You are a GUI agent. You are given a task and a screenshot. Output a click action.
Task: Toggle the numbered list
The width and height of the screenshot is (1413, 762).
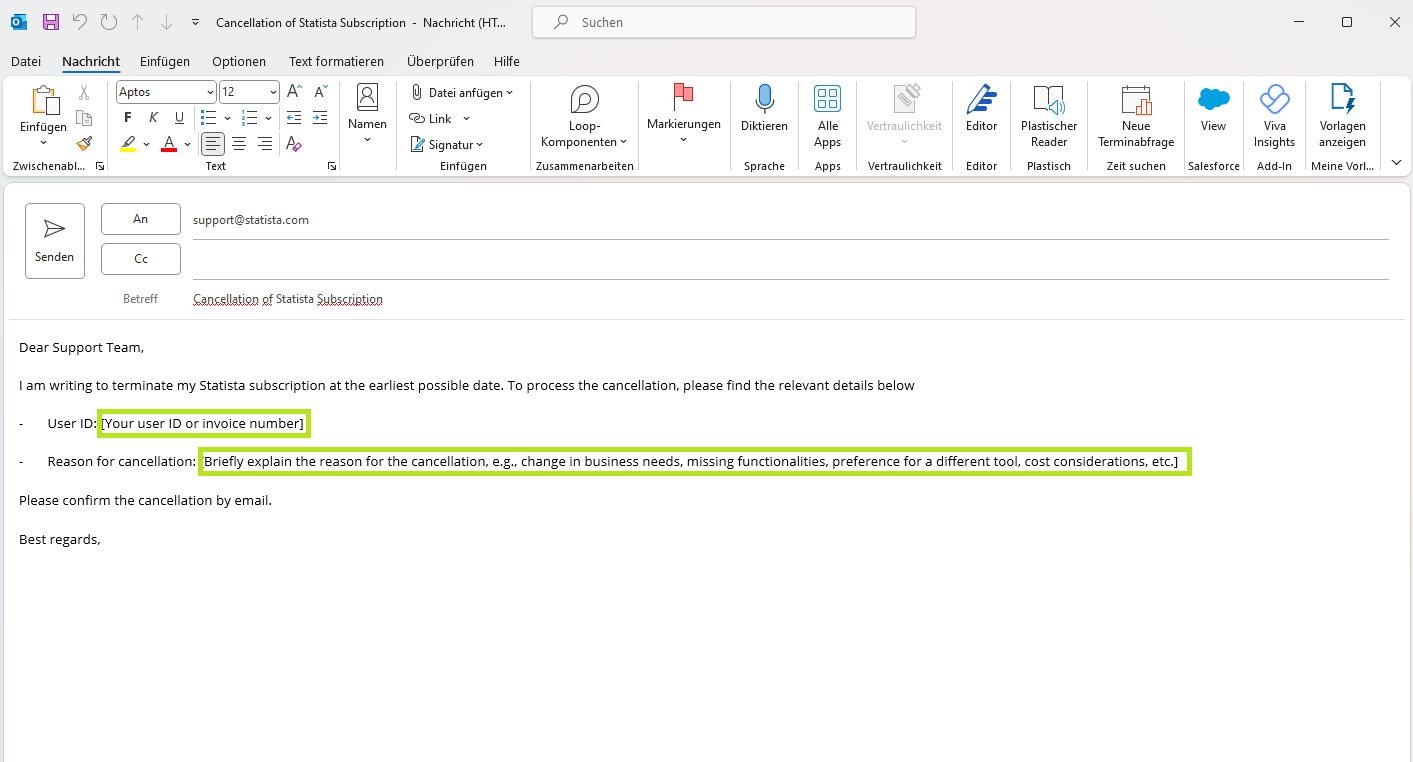pos(250,118)
